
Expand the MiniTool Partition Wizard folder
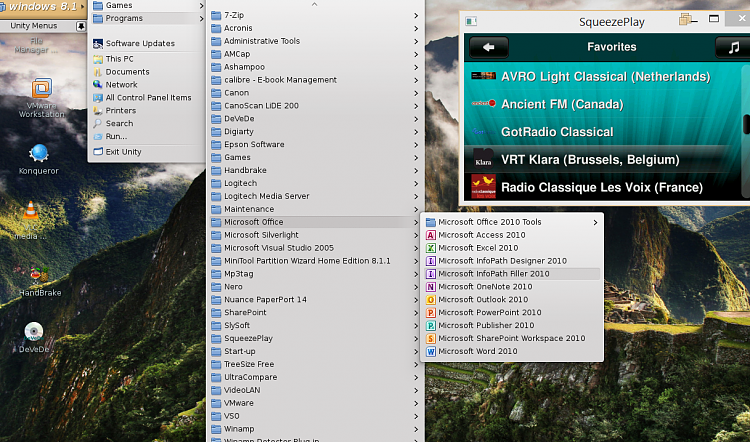coord(315,261)
